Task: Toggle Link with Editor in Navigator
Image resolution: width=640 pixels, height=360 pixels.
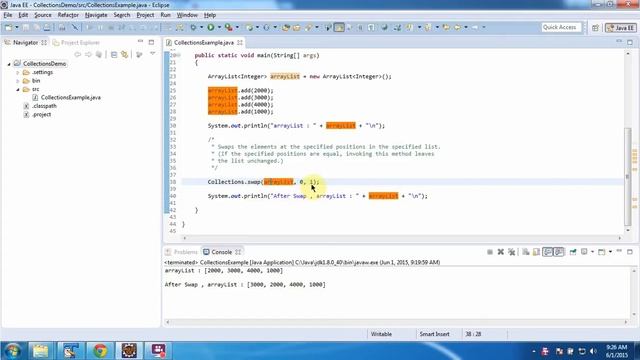Action: point(124,54)
